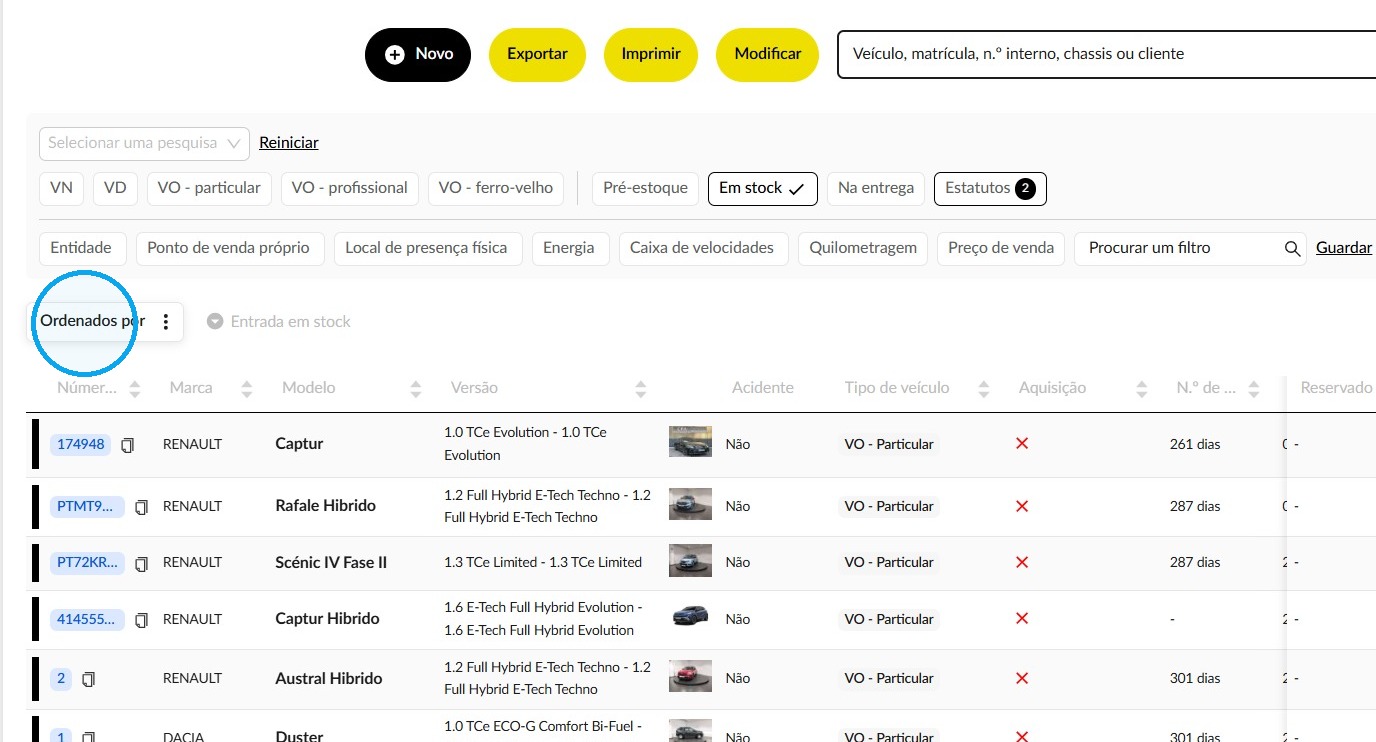1376x742 pixels.
Task: Toggle the VO - particular filter
Action: point(209,188)
